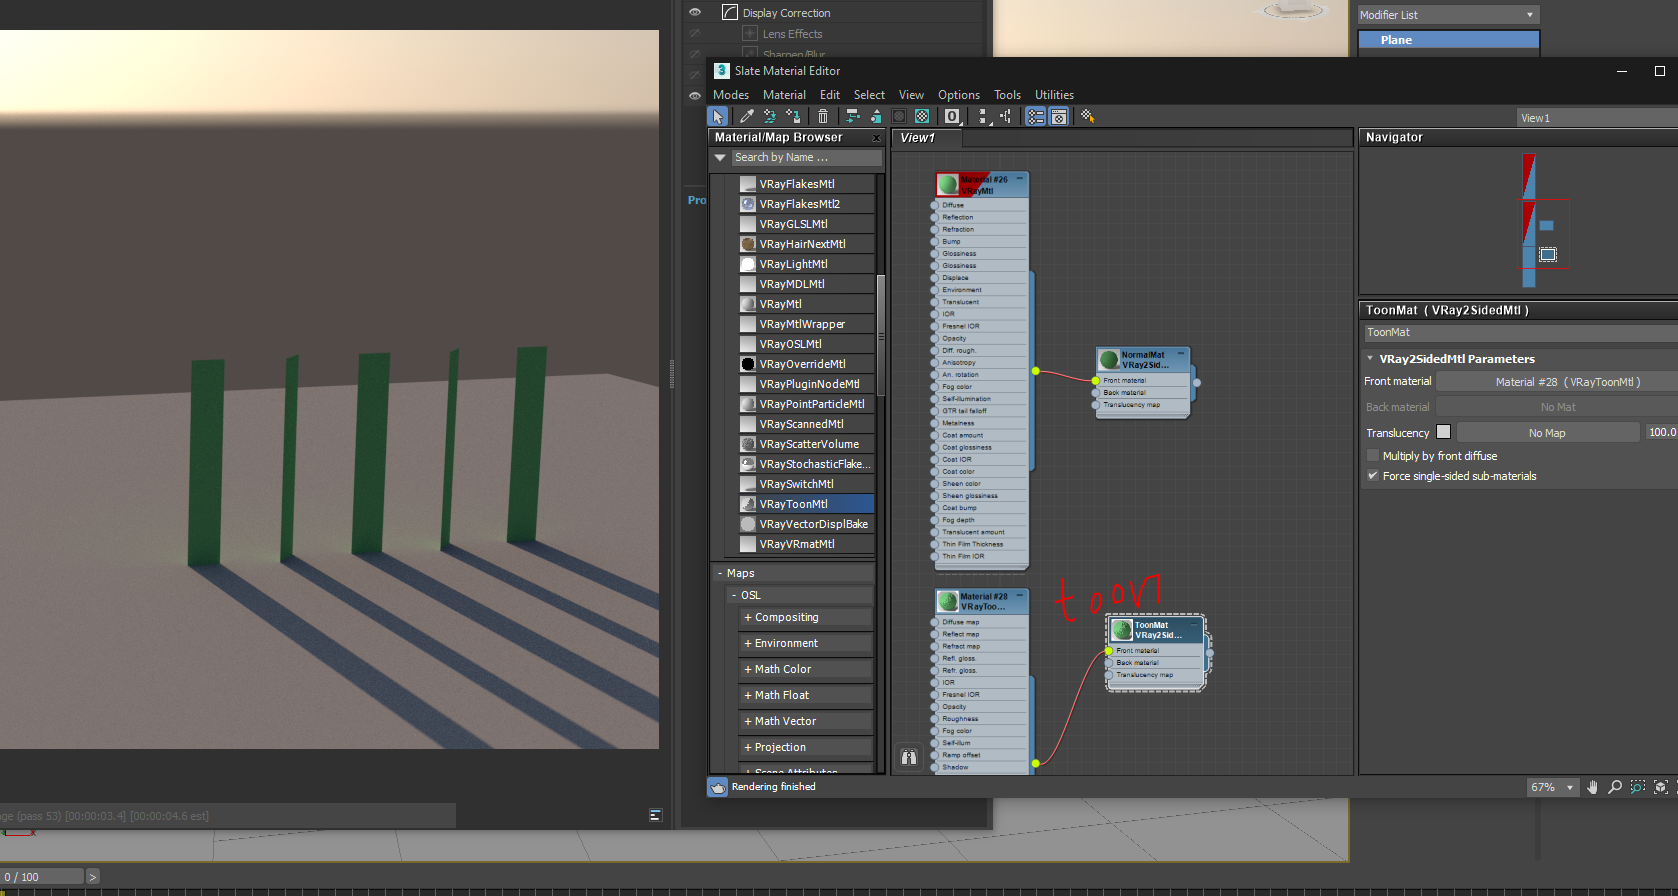This screenshot has width=1678, height=896.
Task: Select VRayToonMtl in material list
Action: (x=807, y=504)
